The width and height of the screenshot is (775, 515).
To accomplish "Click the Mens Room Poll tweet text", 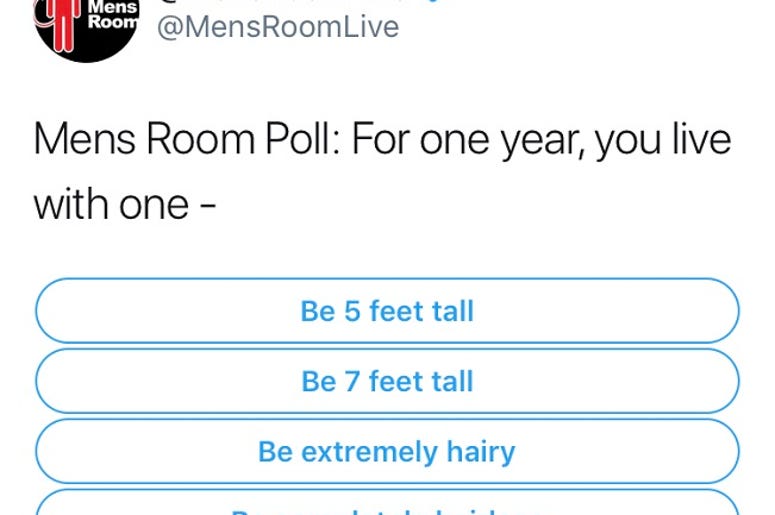I will [x=382, y=172].
